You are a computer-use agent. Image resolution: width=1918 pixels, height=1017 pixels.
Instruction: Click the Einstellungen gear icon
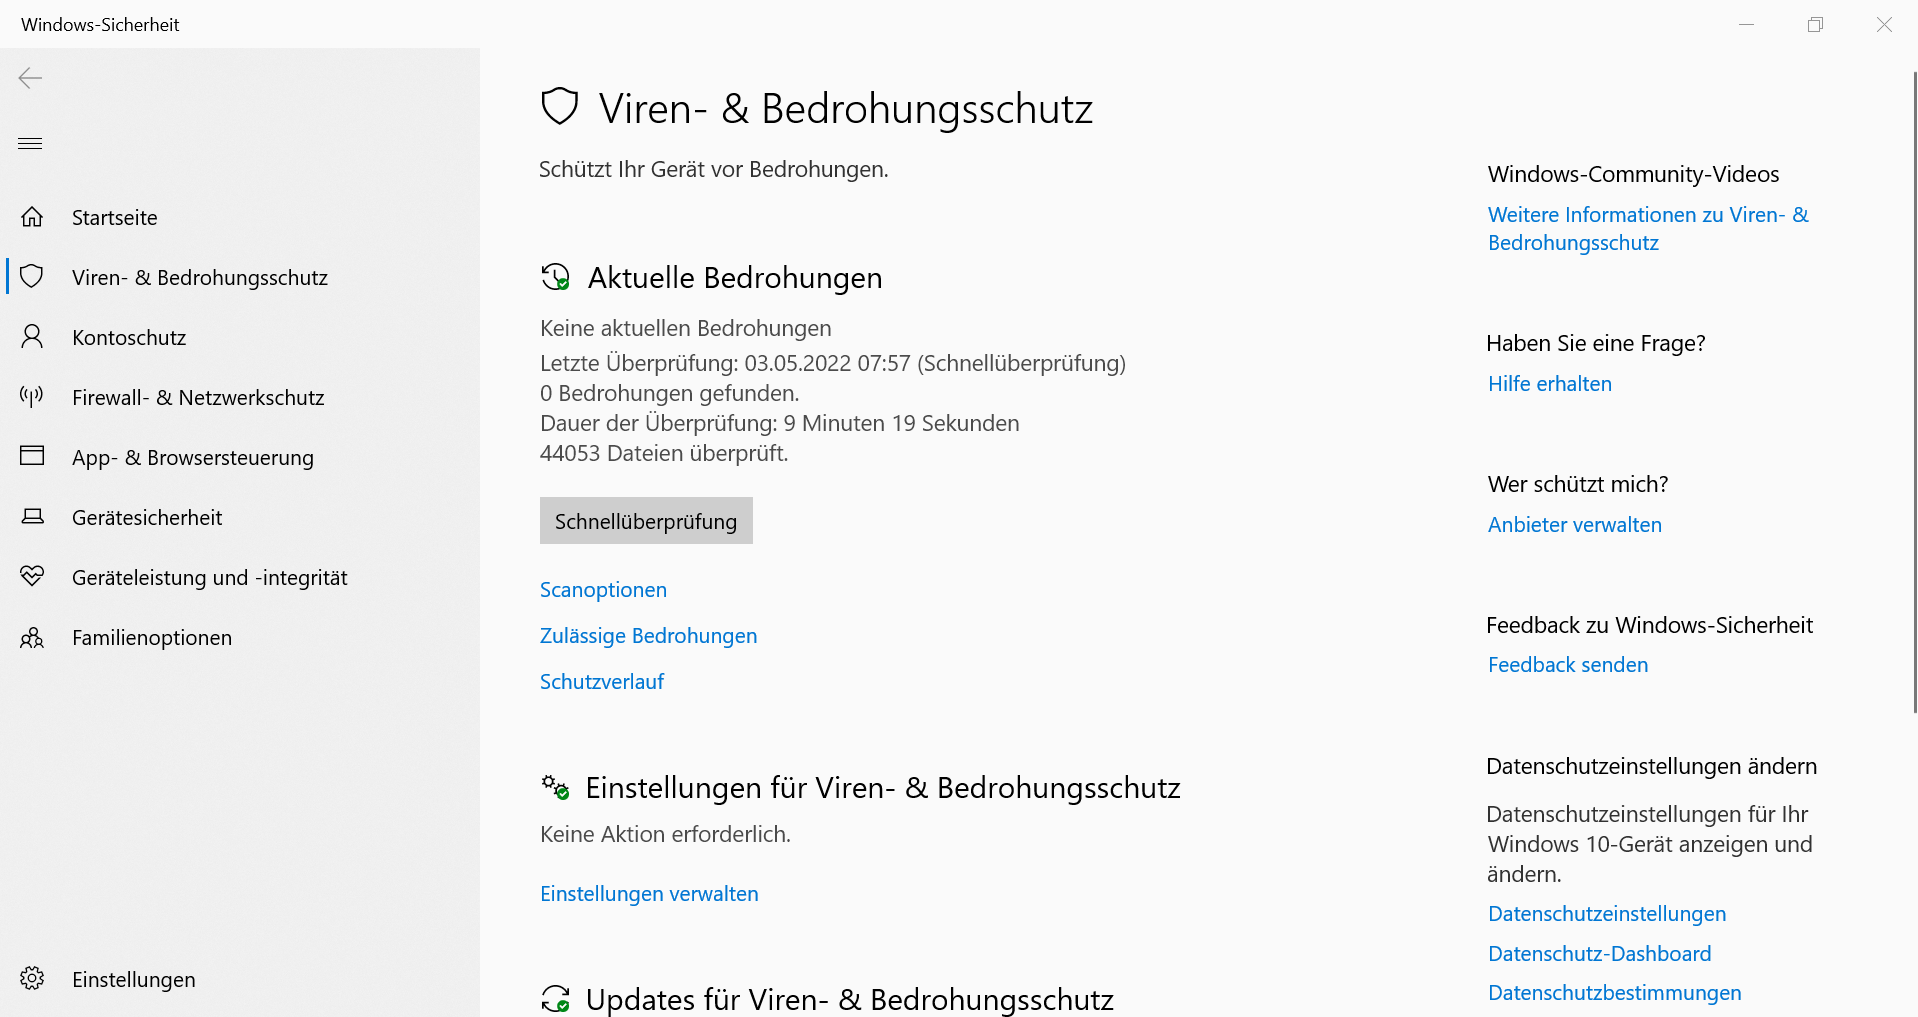tap(32, 979)
